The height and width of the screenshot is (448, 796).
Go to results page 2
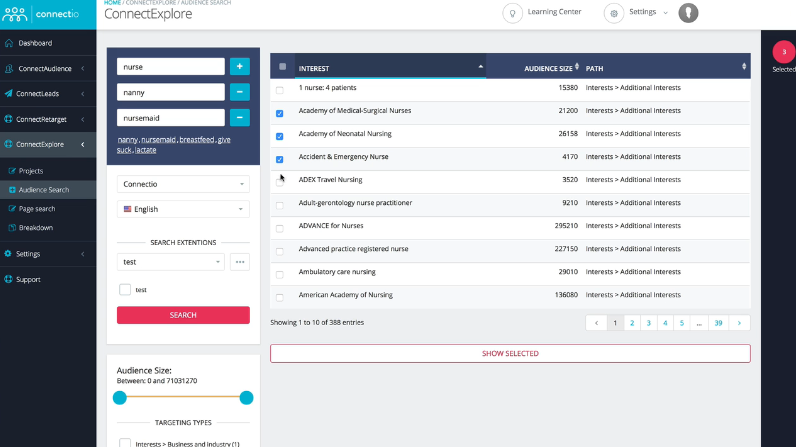tap(632, 323)
